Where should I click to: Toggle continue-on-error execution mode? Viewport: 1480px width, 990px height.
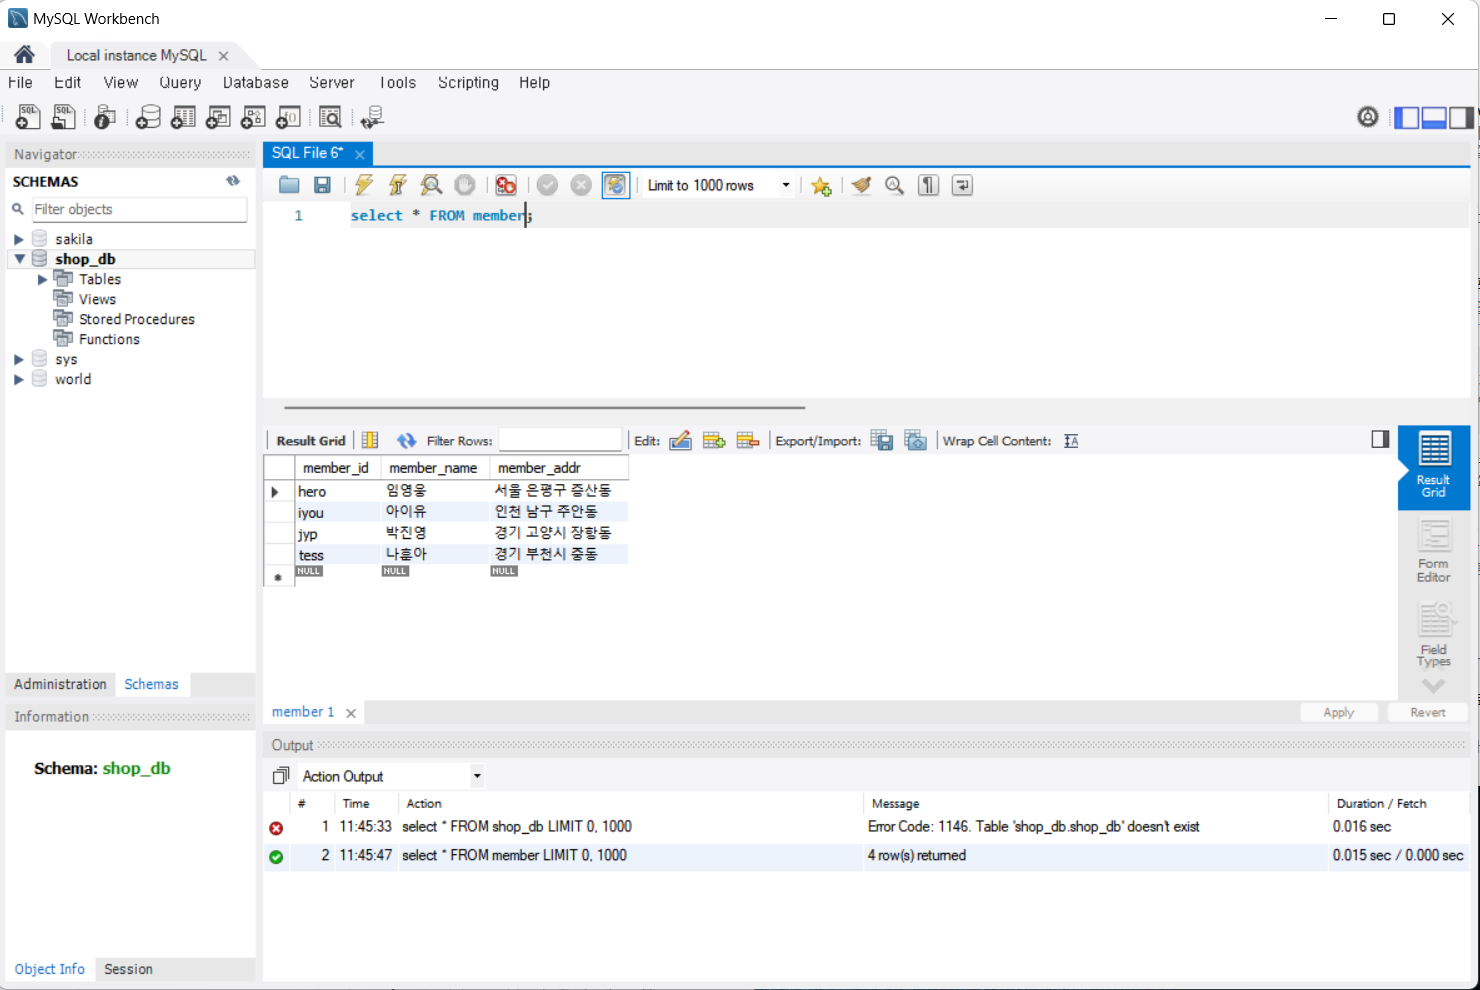pos(506,185)
